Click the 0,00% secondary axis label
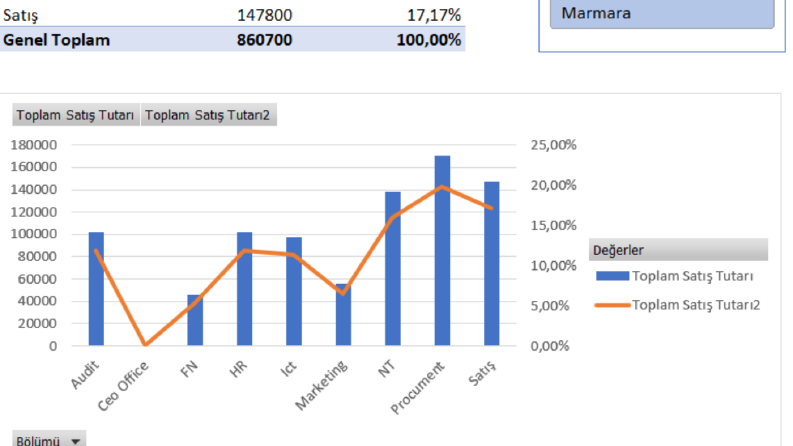 pyautogui.click(x=550, y=346)
